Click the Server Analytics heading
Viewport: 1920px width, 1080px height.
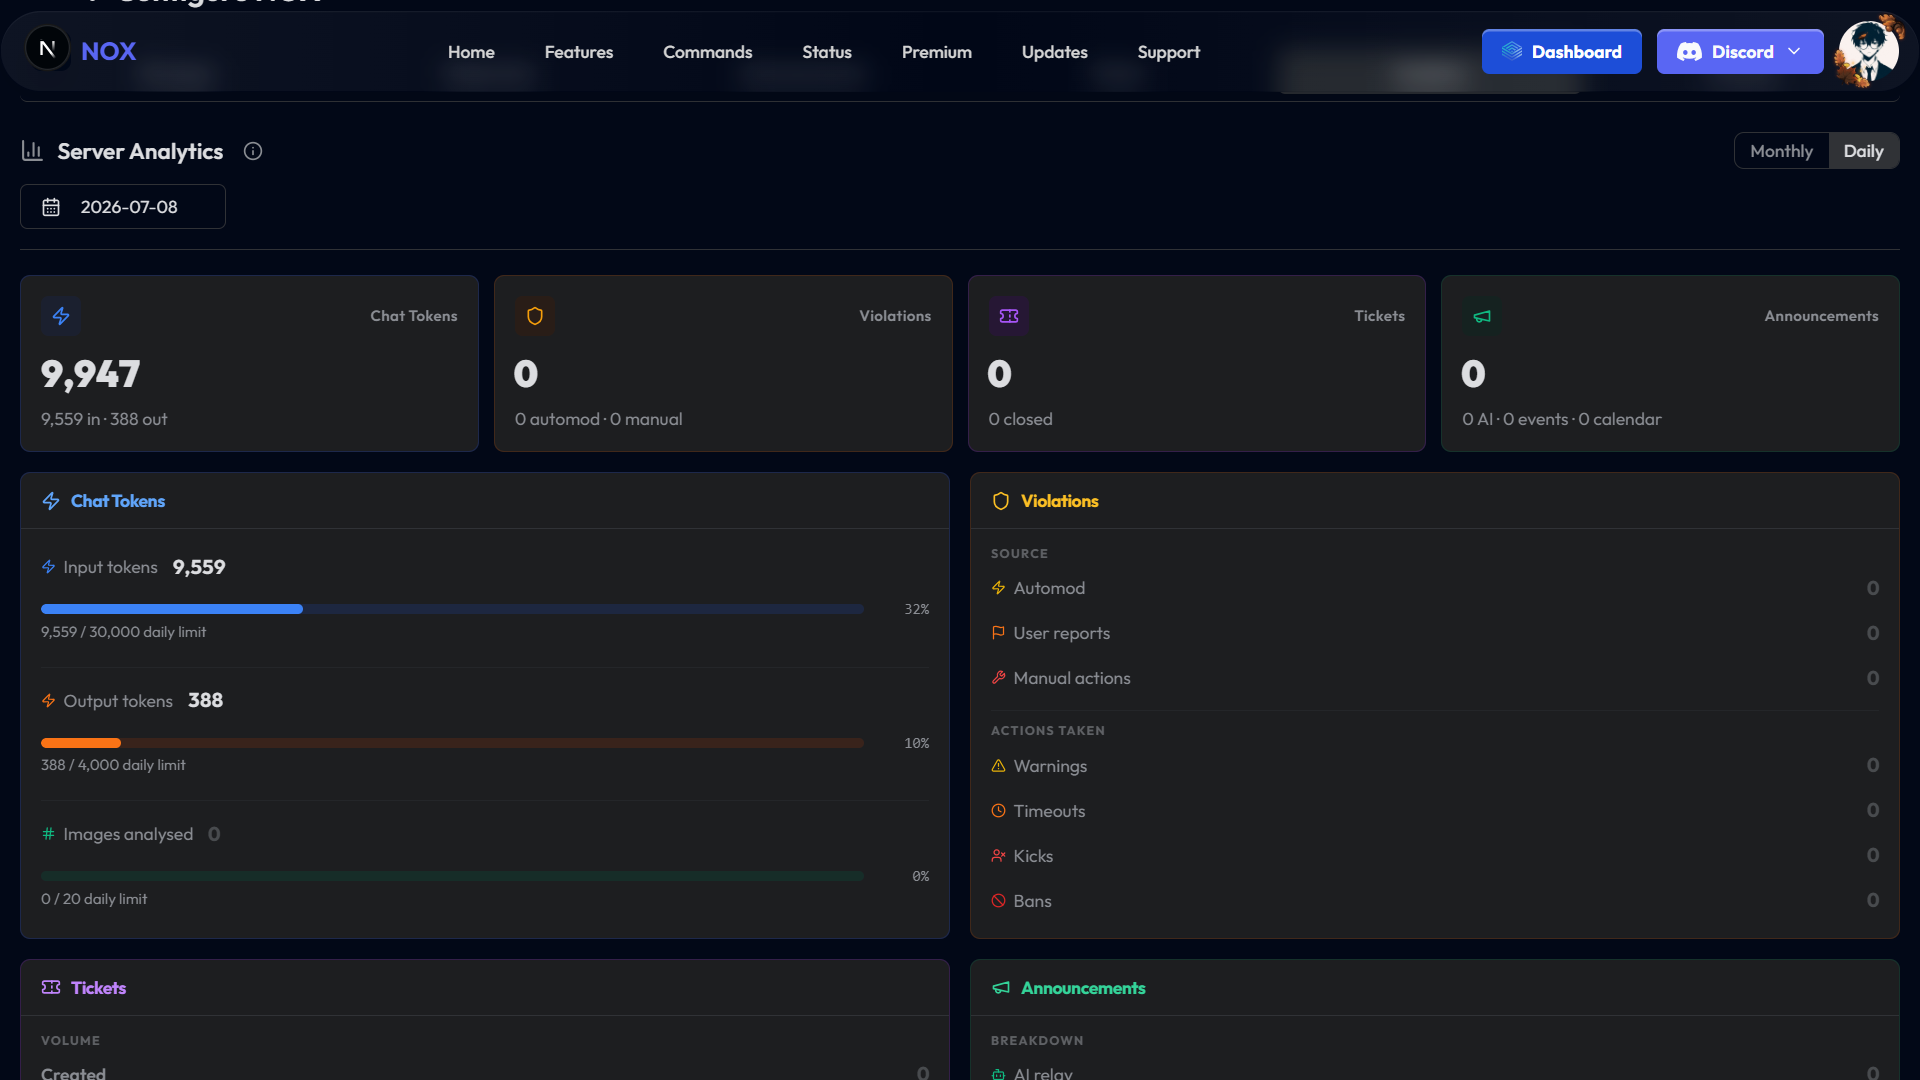click(140, 151)
